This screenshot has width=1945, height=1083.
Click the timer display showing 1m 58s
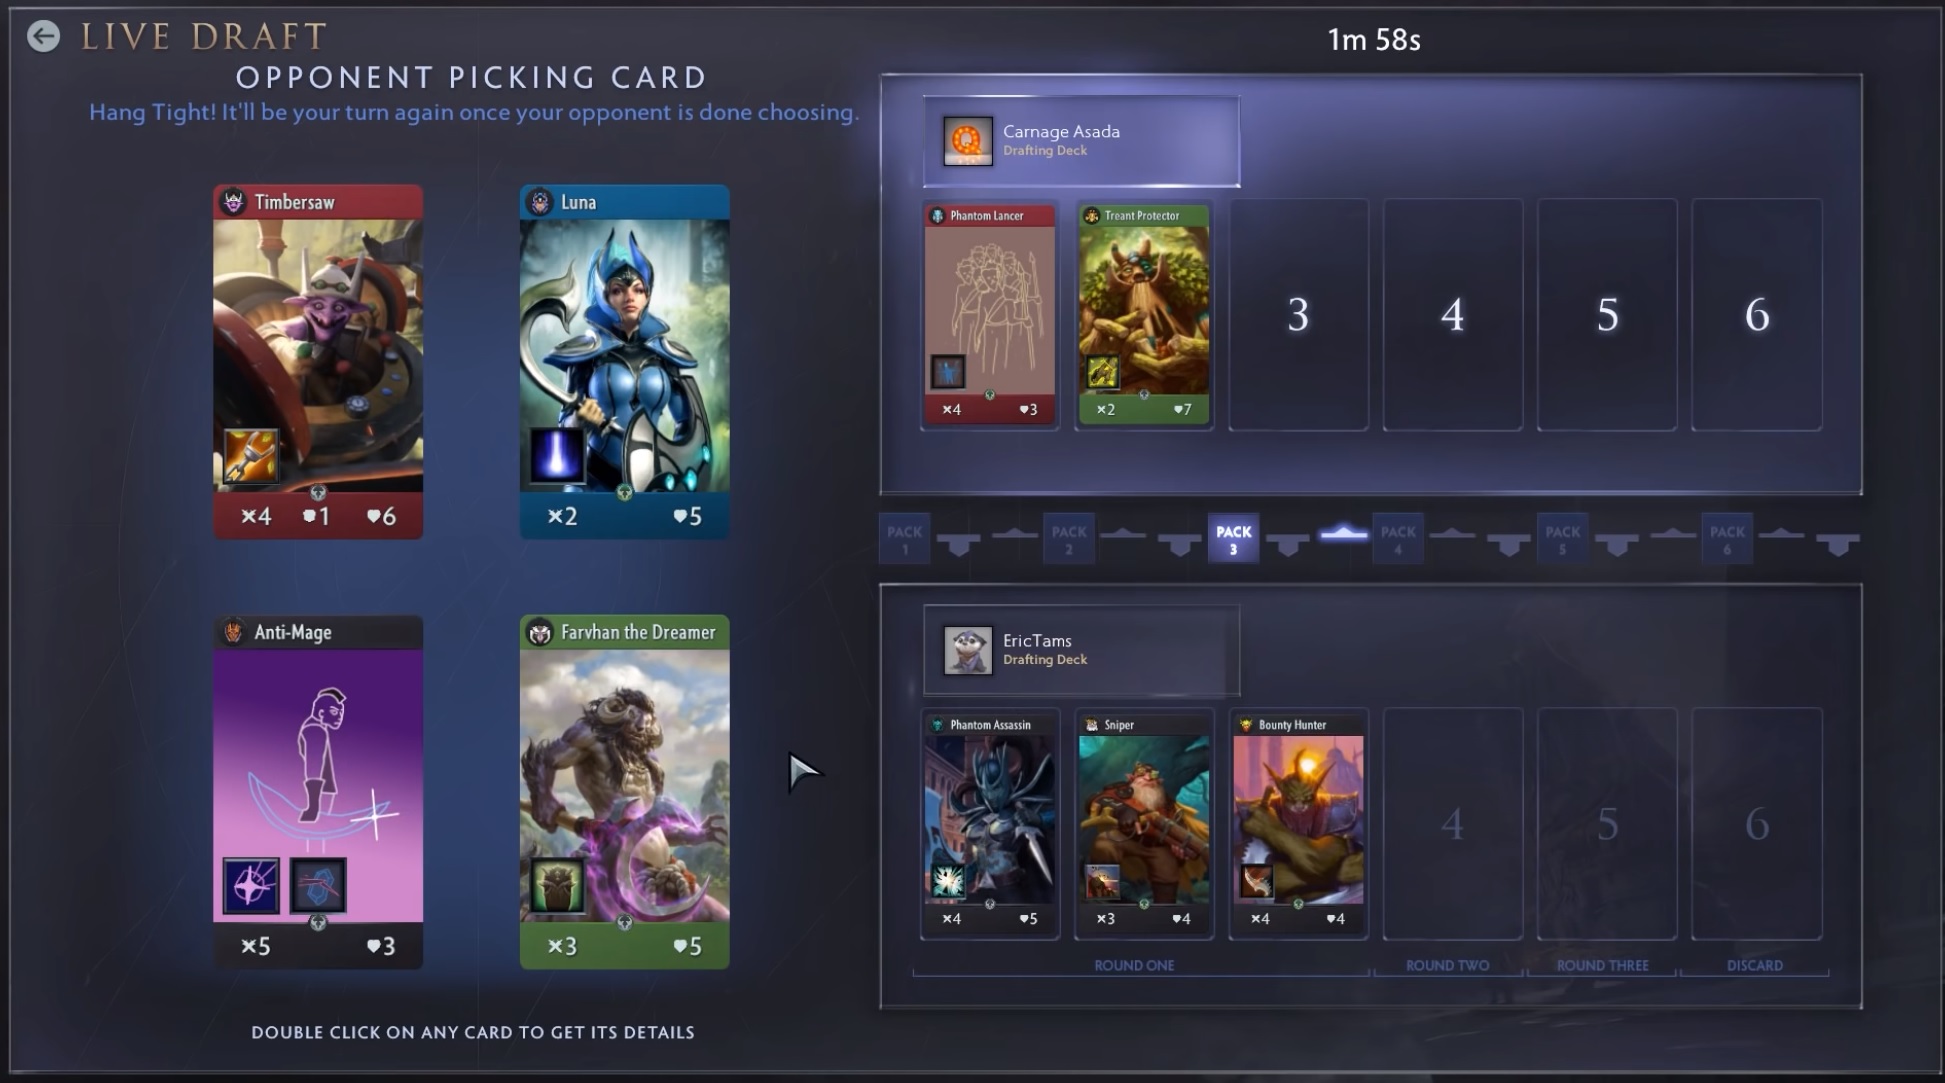1373,39
